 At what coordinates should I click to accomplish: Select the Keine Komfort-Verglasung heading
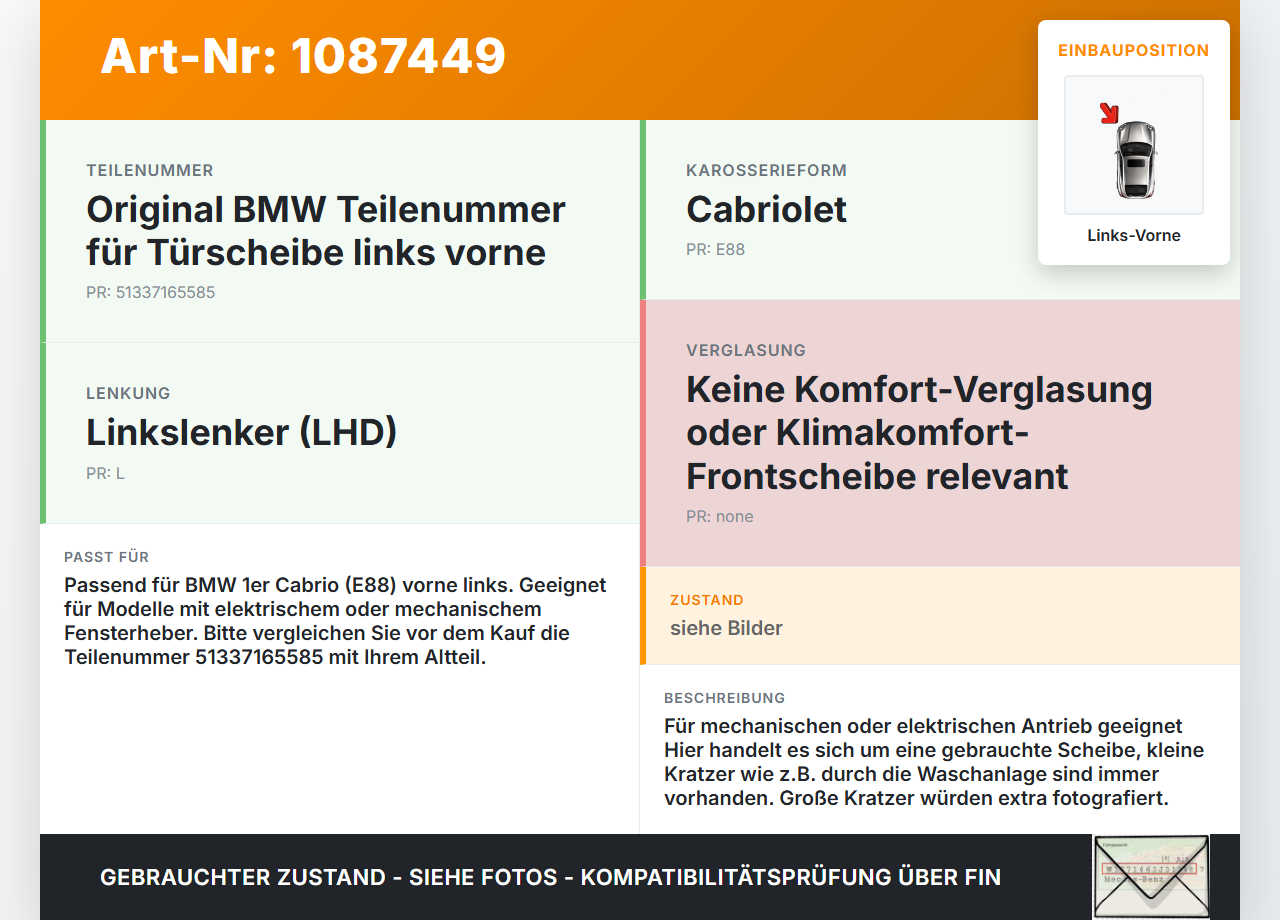[920, 432]
